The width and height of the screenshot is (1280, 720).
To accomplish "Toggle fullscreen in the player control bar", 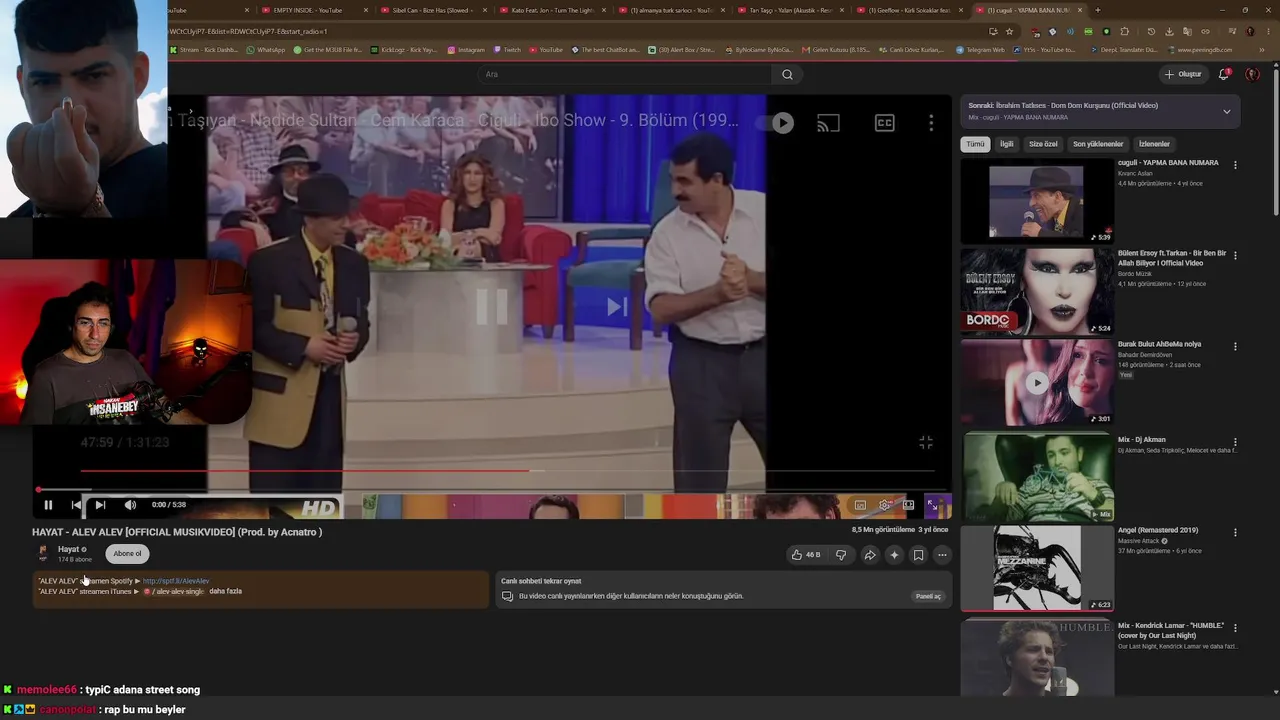I will tap(933, 505).
